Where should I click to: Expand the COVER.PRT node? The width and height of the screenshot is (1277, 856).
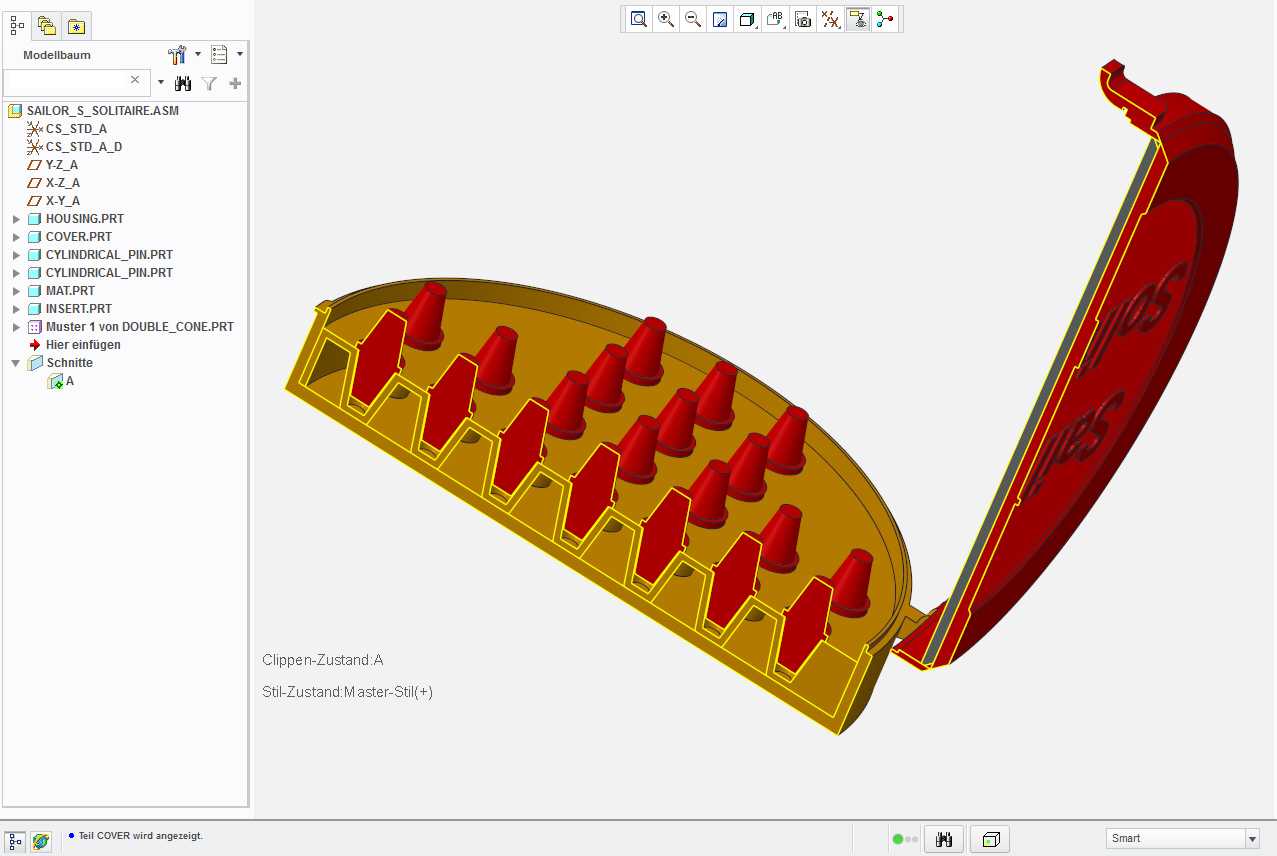pyautogui.click(x=16, y=237)
